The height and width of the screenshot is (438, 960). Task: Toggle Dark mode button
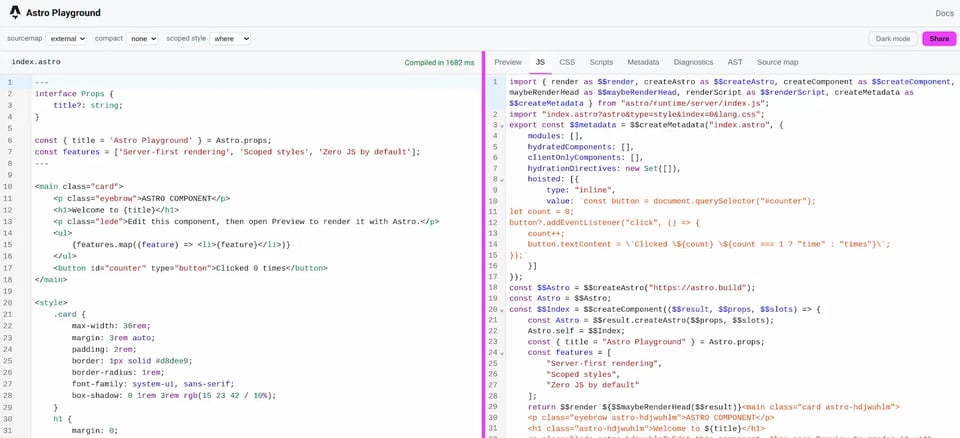[893, 39]
